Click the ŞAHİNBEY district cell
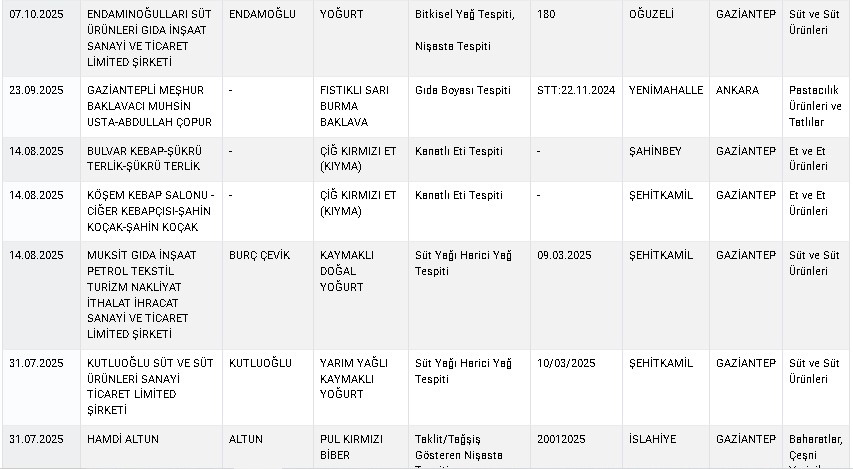Image resolution: width=853 pixels, height=469 pixels. [655, 151]
